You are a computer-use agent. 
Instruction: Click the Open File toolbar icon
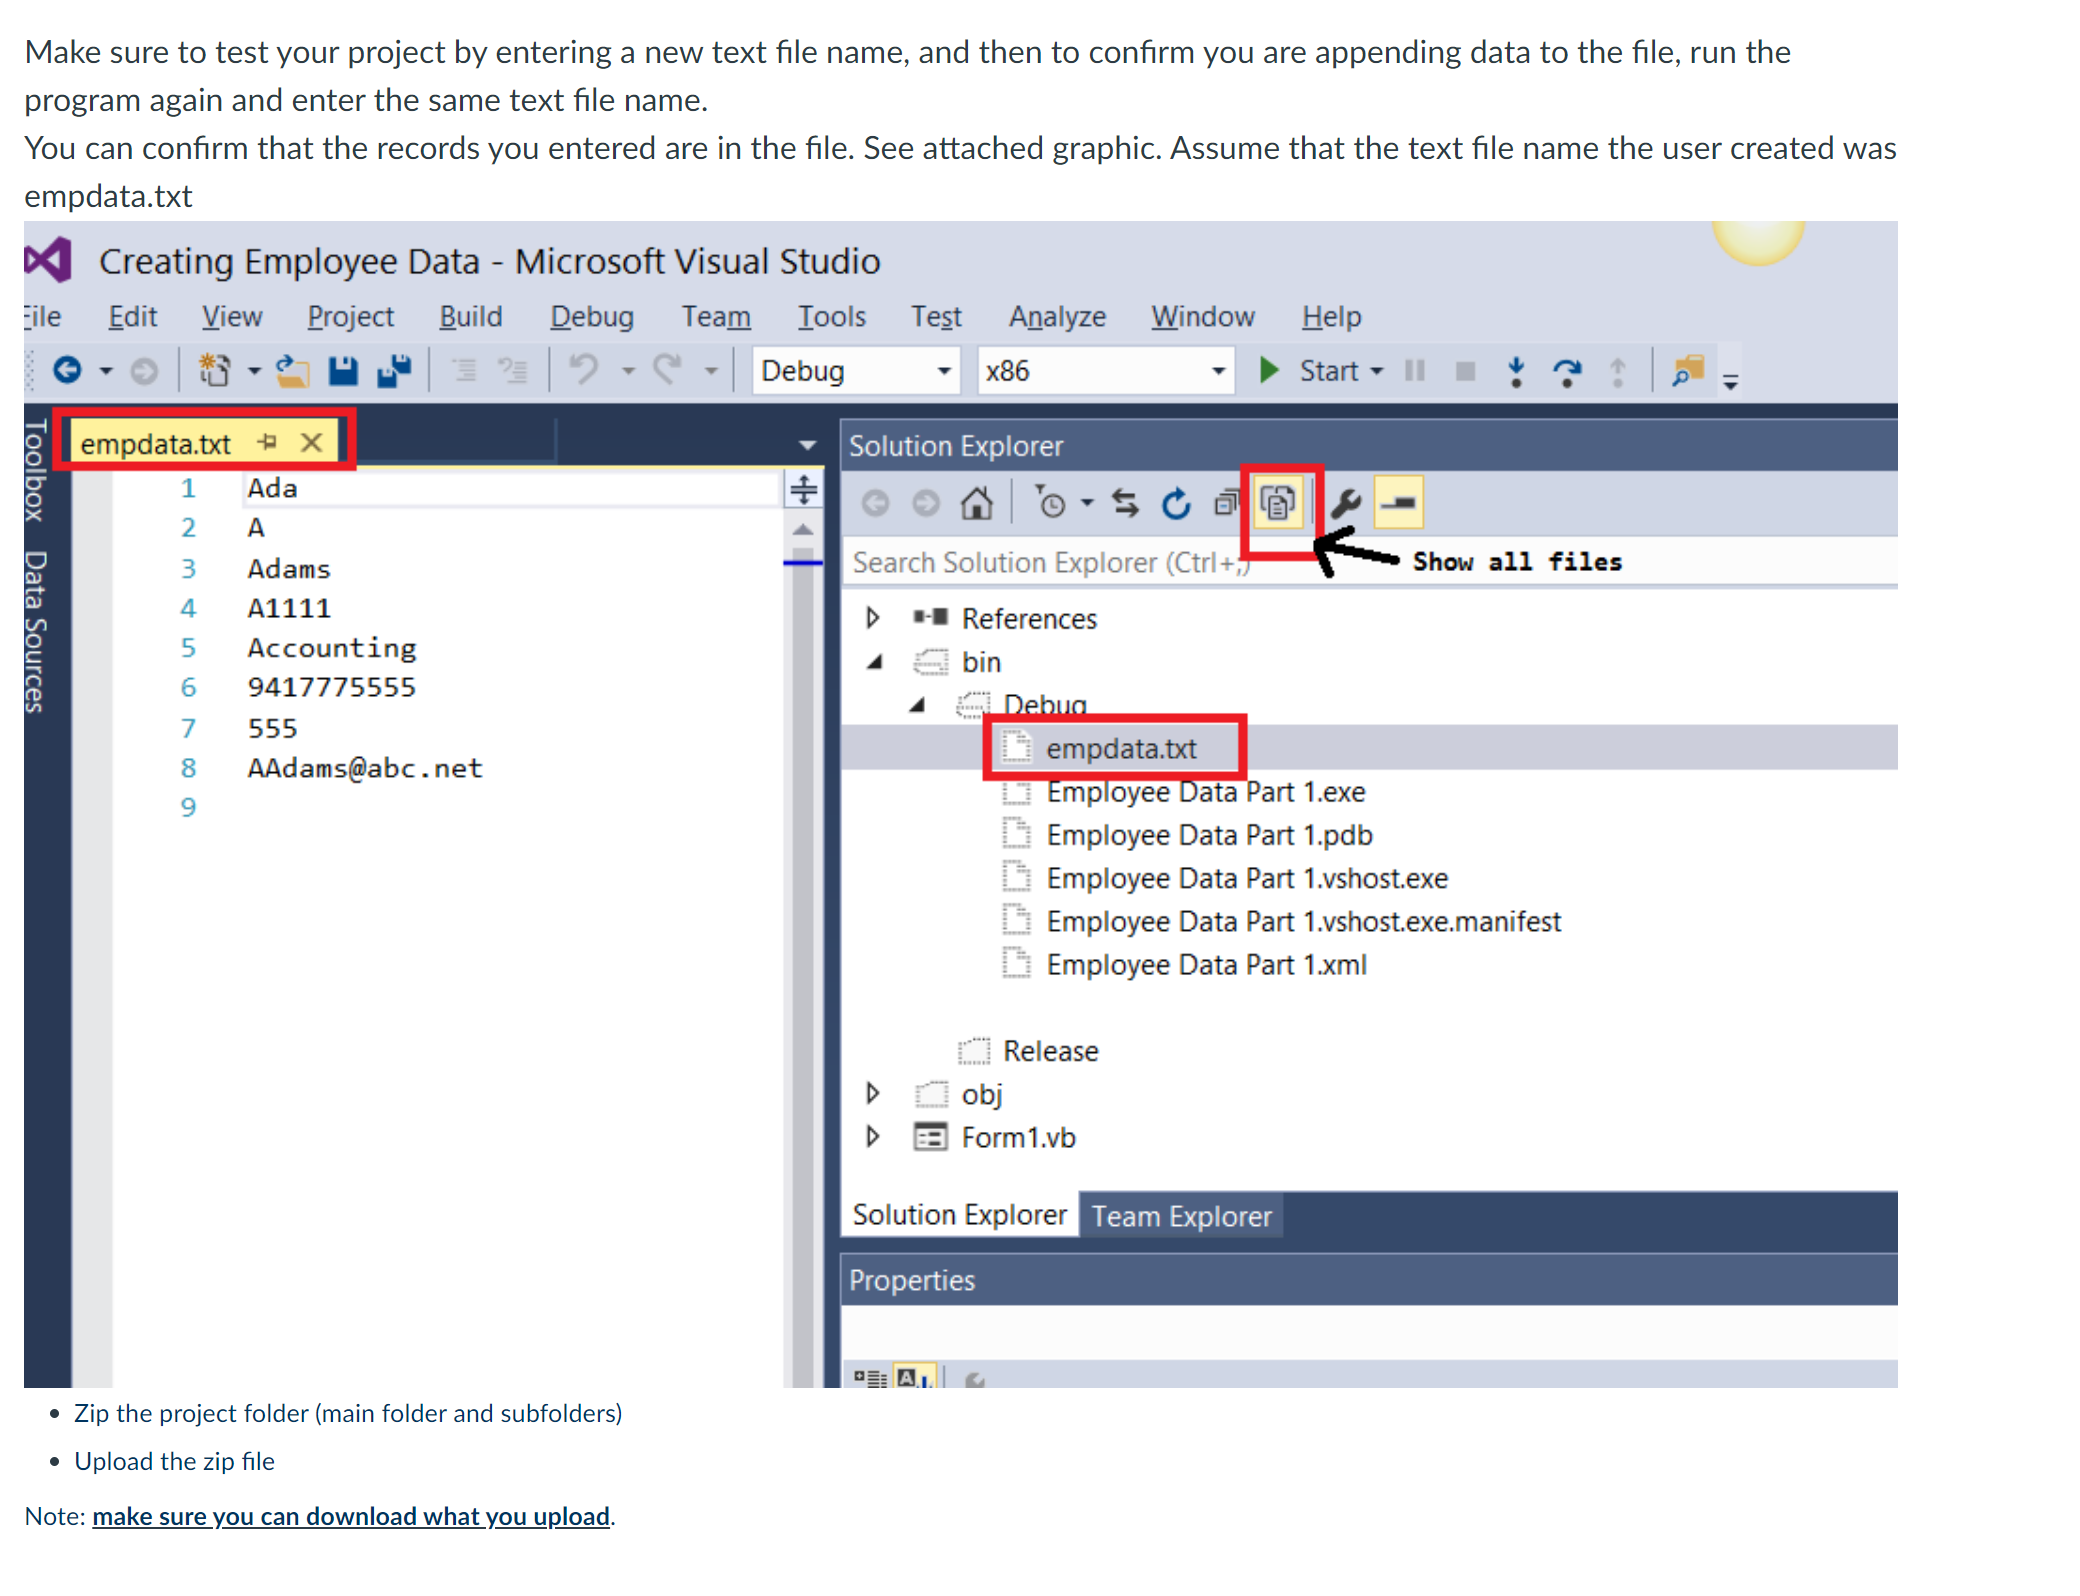point(292,371)
